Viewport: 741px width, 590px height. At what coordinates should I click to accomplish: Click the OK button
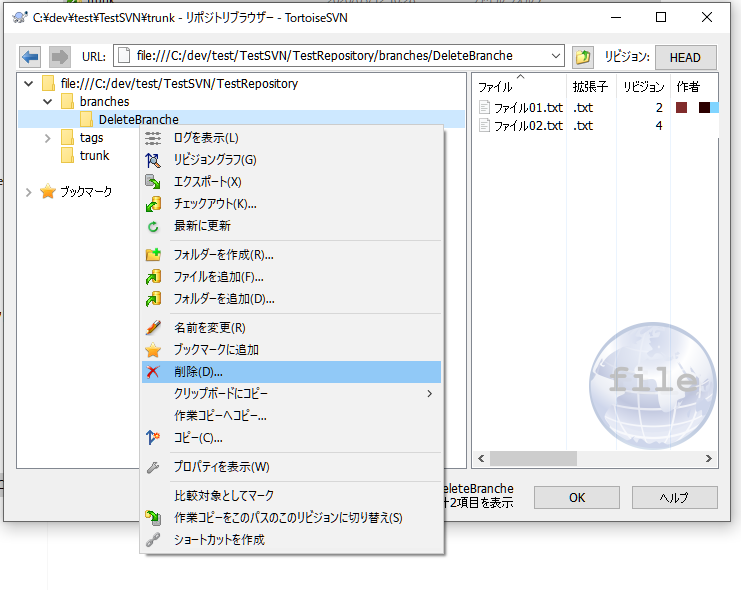(577, 498)
